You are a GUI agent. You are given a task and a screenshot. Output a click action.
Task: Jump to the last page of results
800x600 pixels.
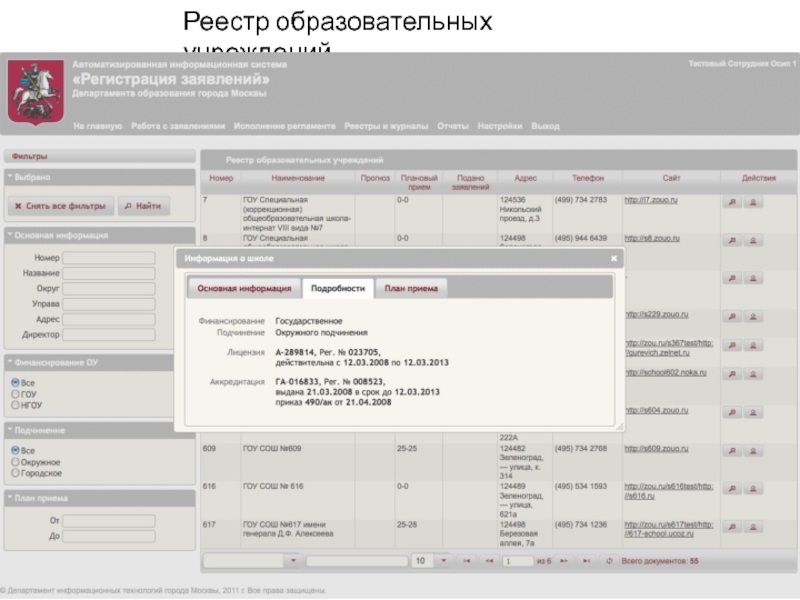[x=586, y=561]
